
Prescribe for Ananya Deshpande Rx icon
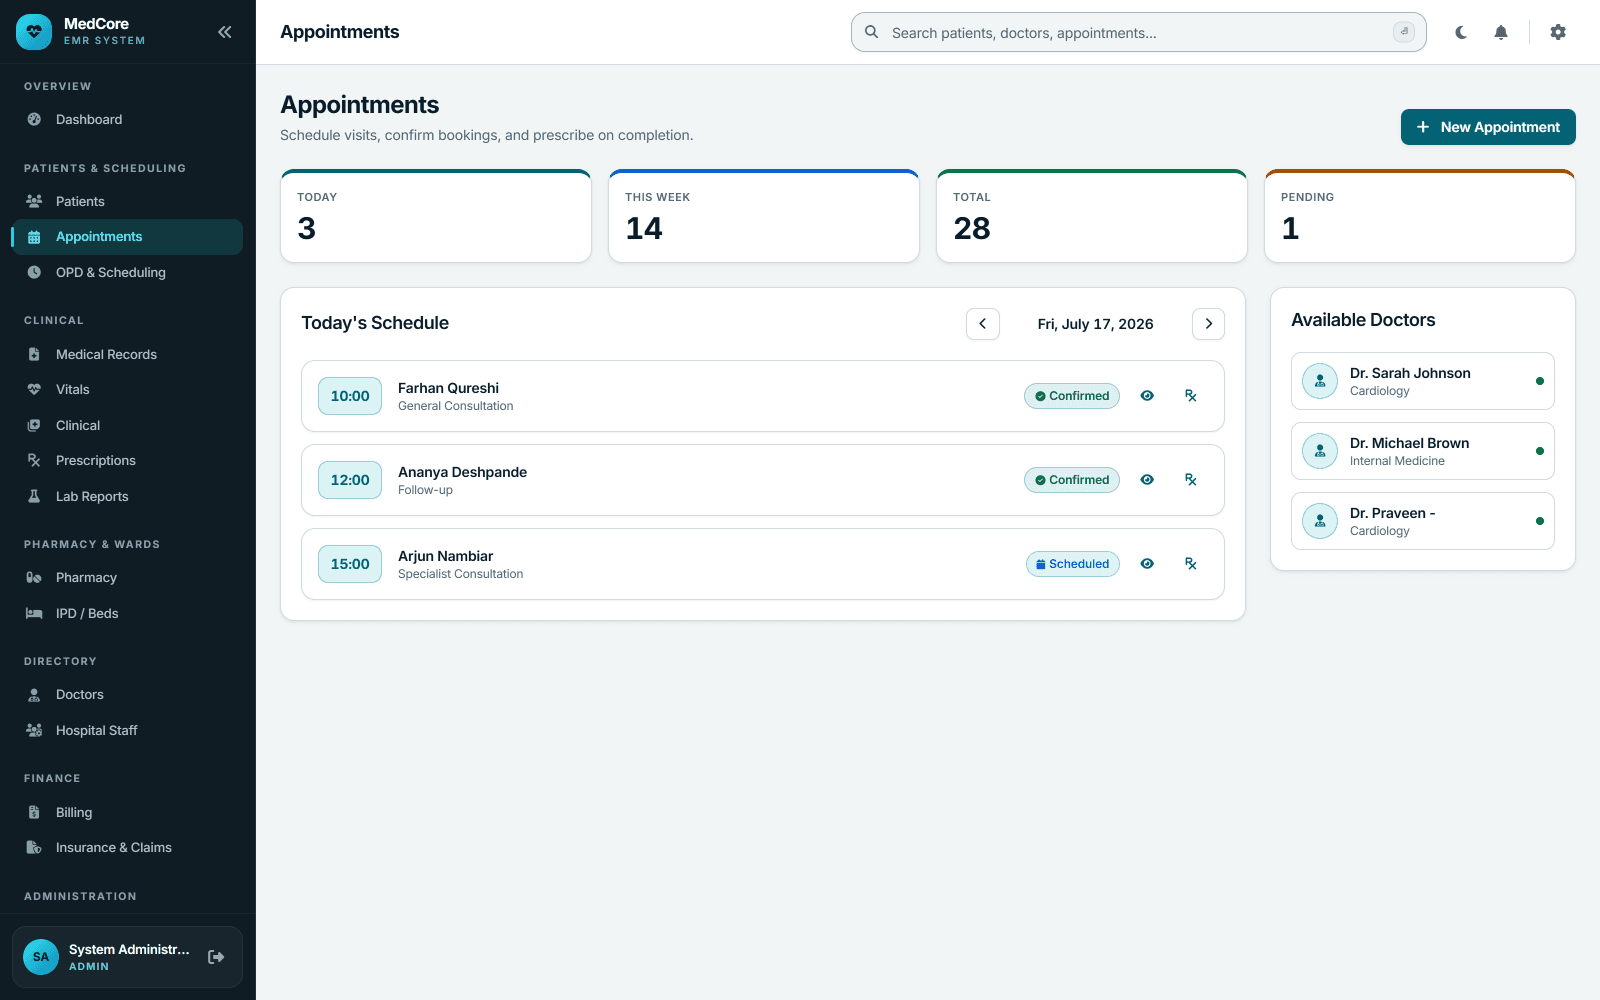point(1191,480)
